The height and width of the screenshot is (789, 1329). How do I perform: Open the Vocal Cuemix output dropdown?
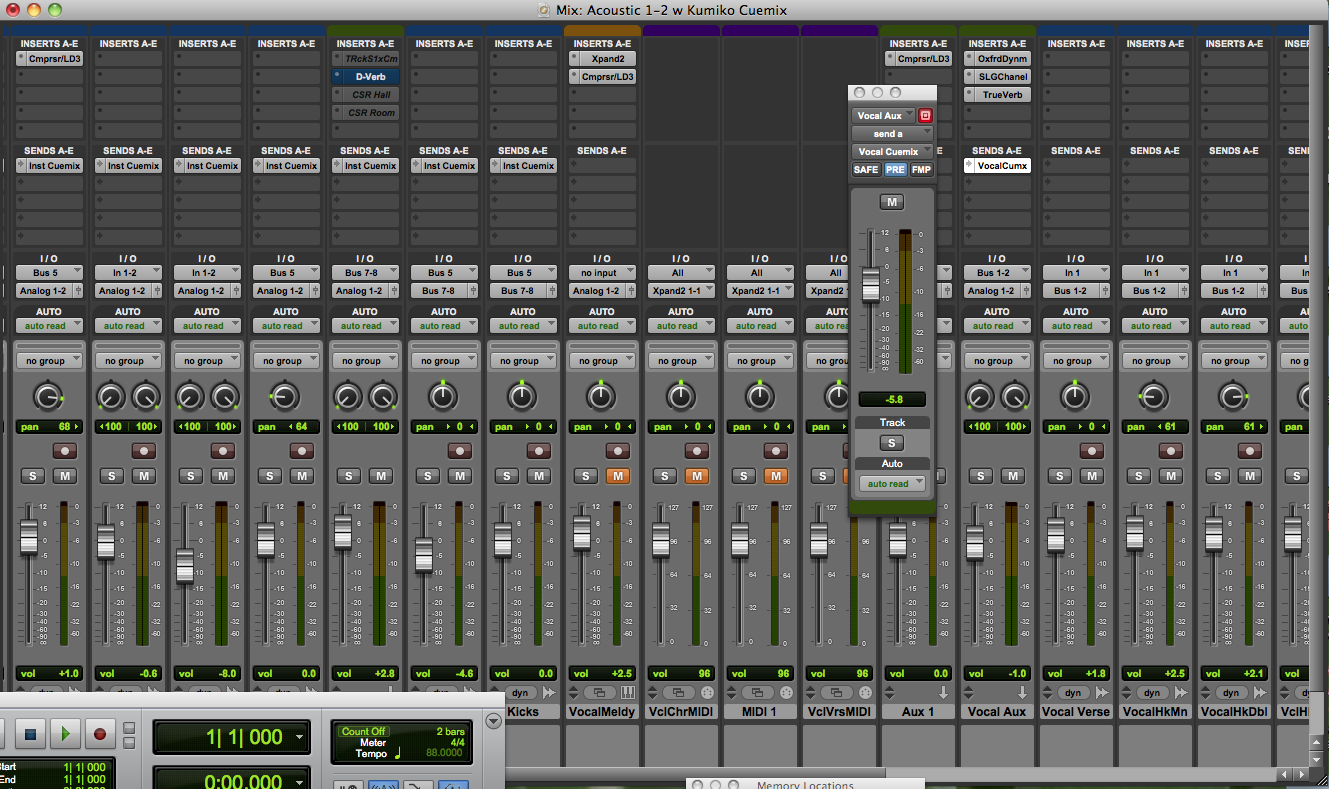pyautogui.click(x=892, y=152)
